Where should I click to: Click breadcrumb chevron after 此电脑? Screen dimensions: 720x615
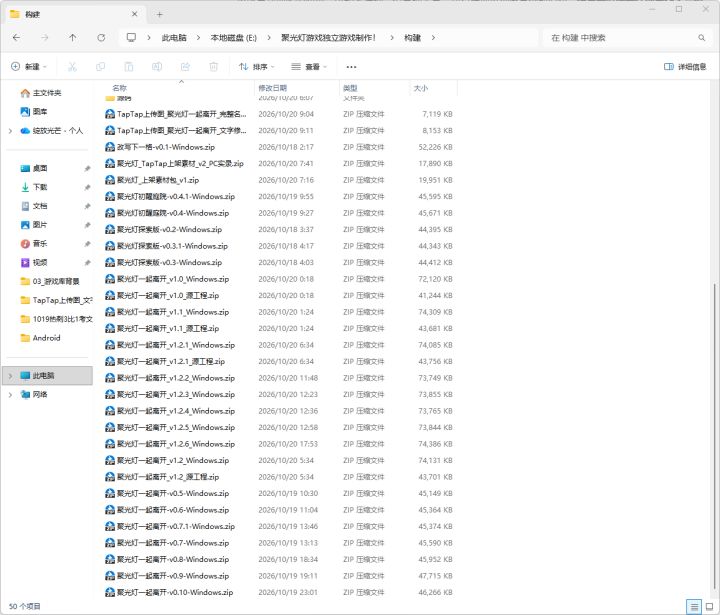tap(198, 38)
